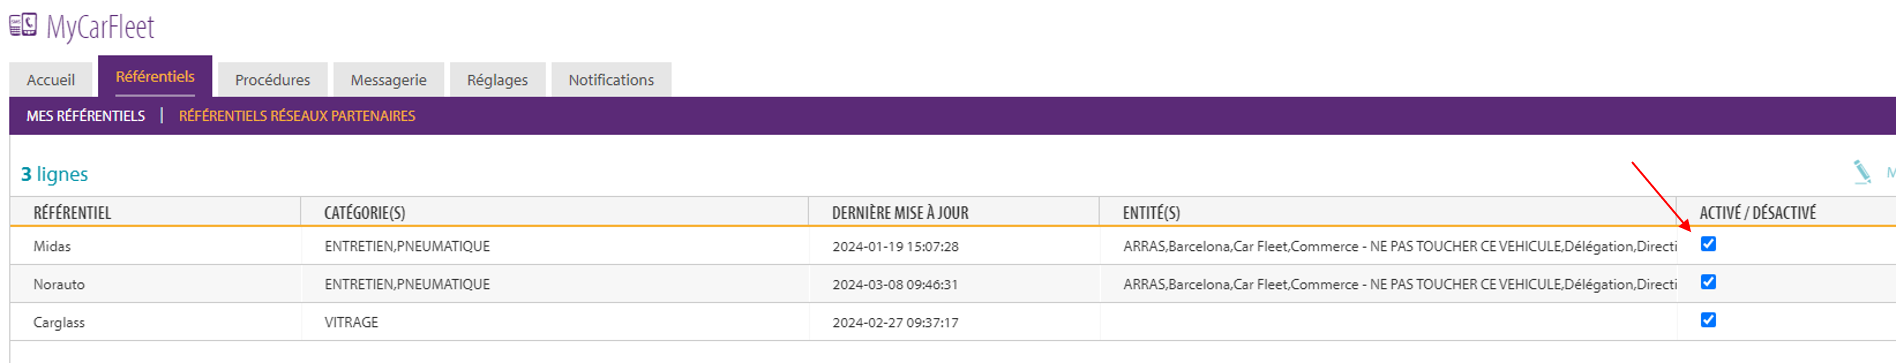Open the Messagerie tab

click(x=388, y=80)
